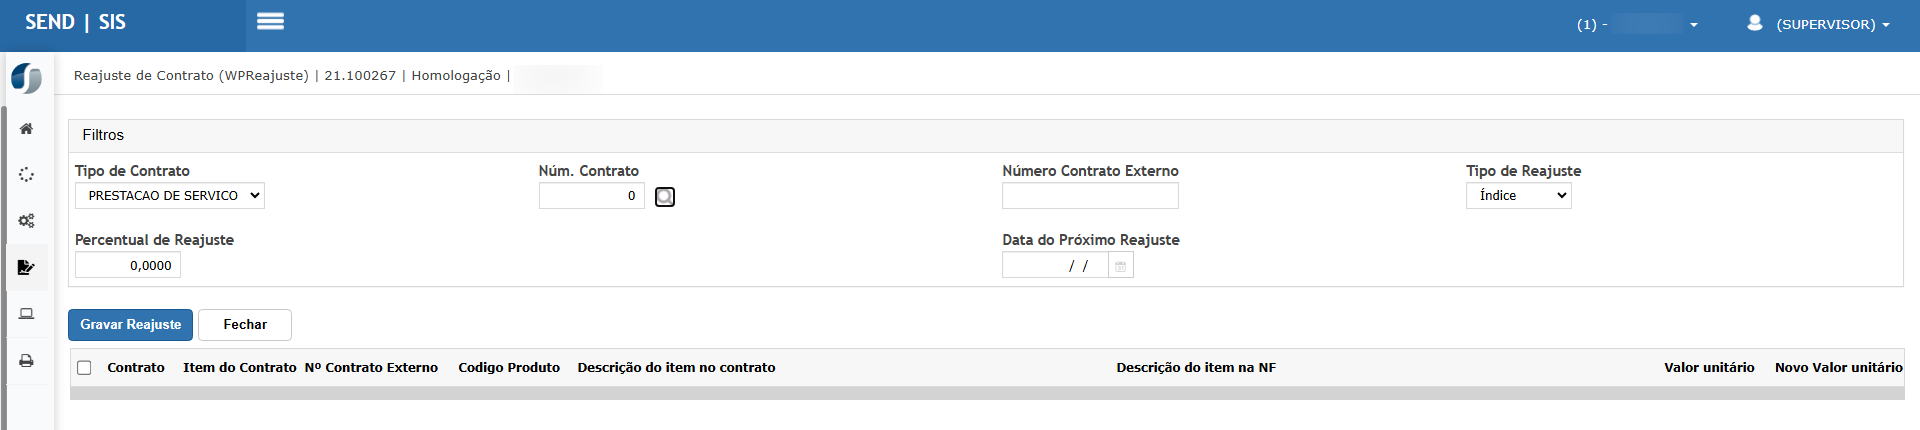
Task: Click the hamburger menu icon
Action: pyautogui.click(x=270, y=22)
